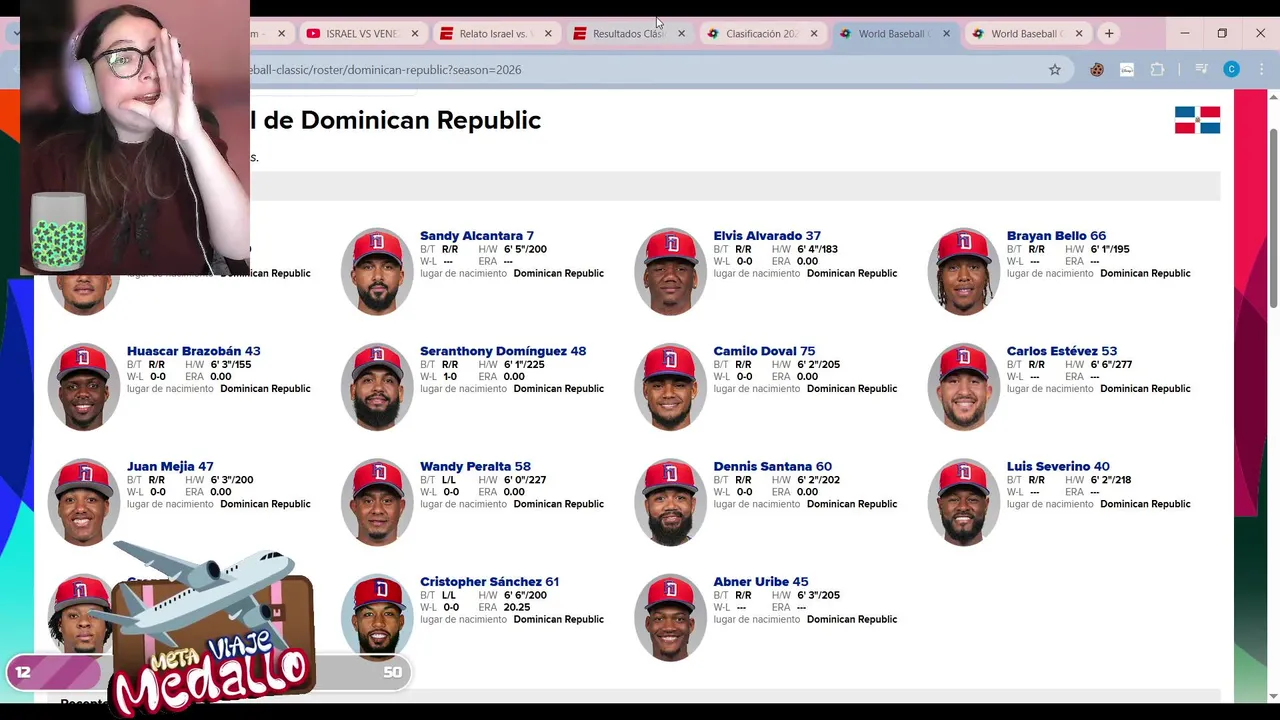Click Huascar Brazobán's headshot photo

point(84,387)
